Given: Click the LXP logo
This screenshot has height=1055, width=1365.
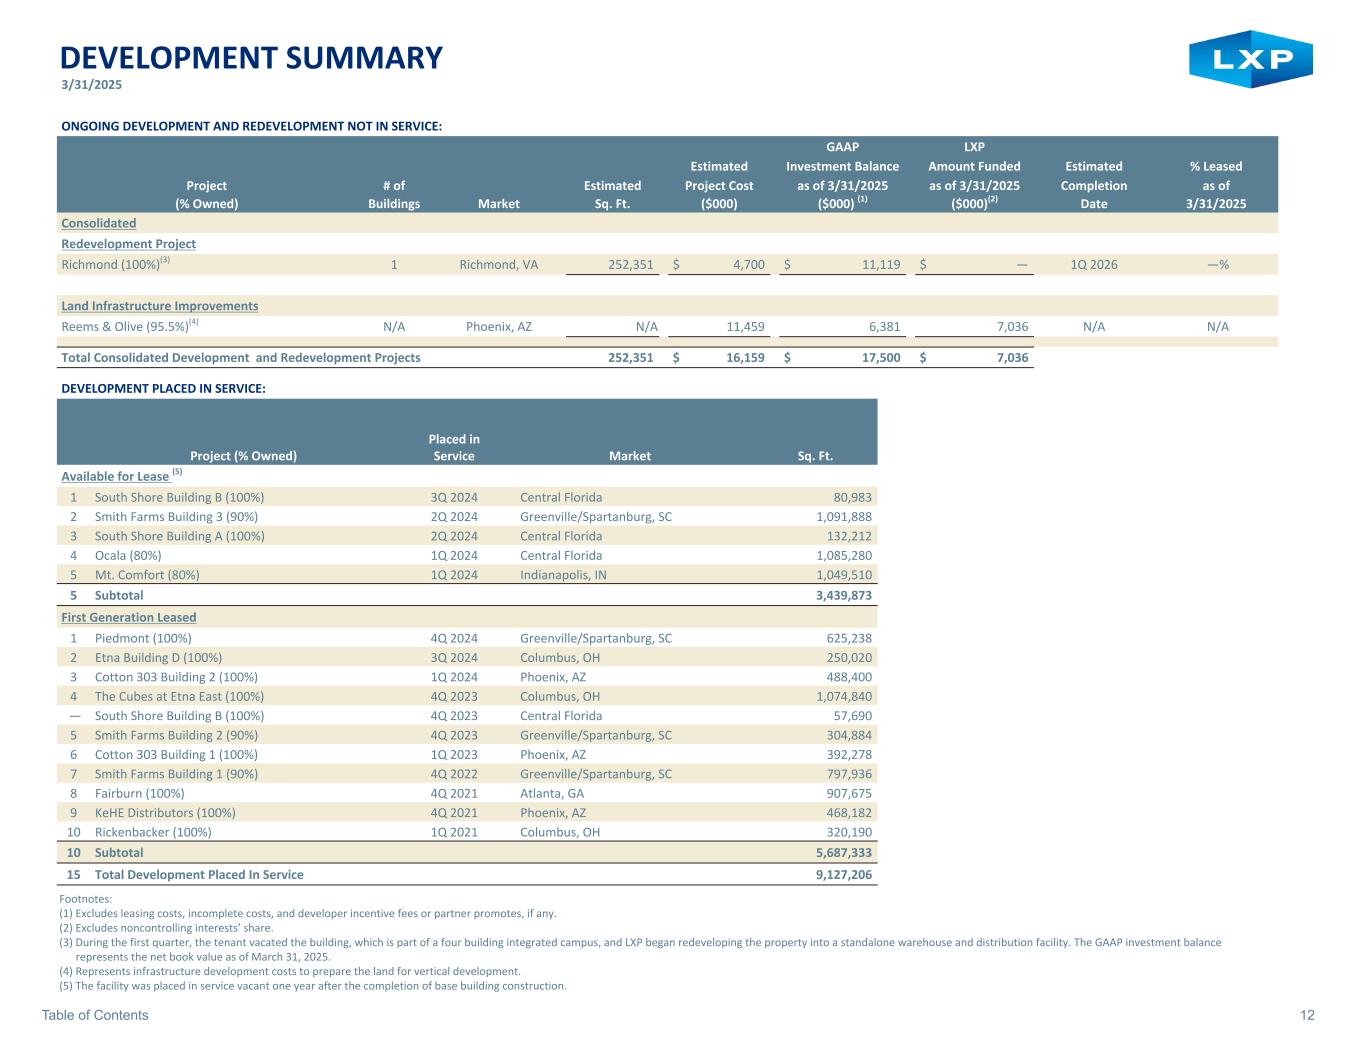Looking at the screenshot, I should coord(1250,59).
